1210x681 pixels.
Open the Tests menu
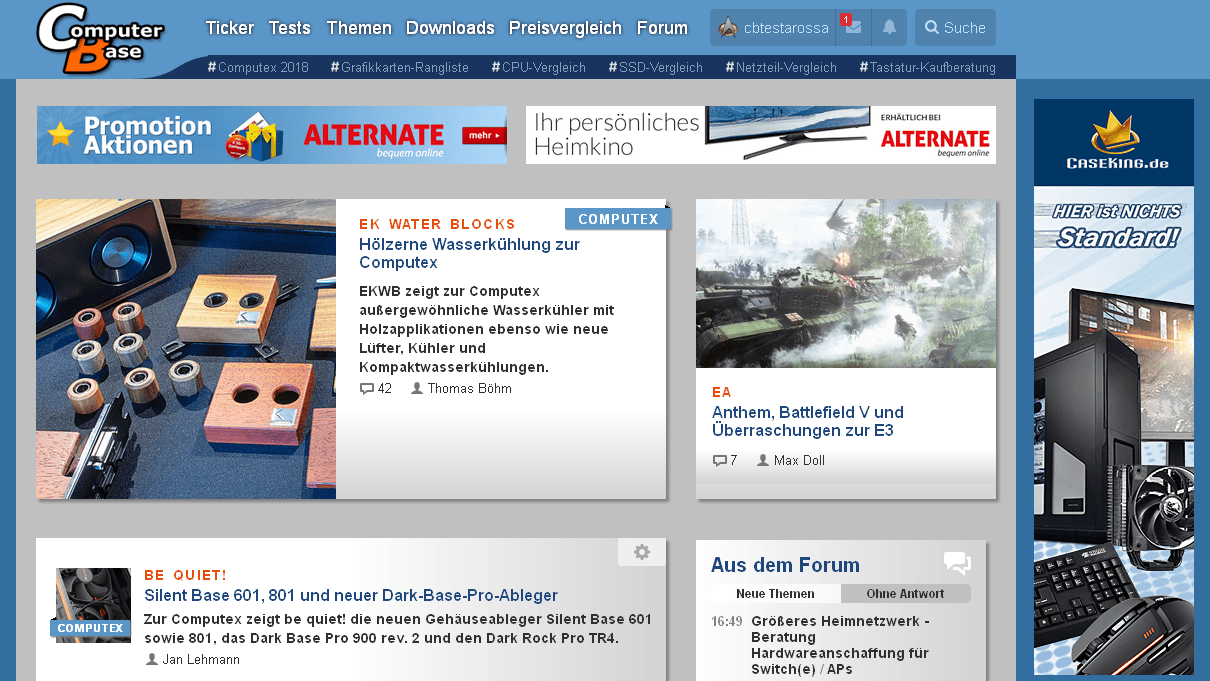[x=290, y=28]
